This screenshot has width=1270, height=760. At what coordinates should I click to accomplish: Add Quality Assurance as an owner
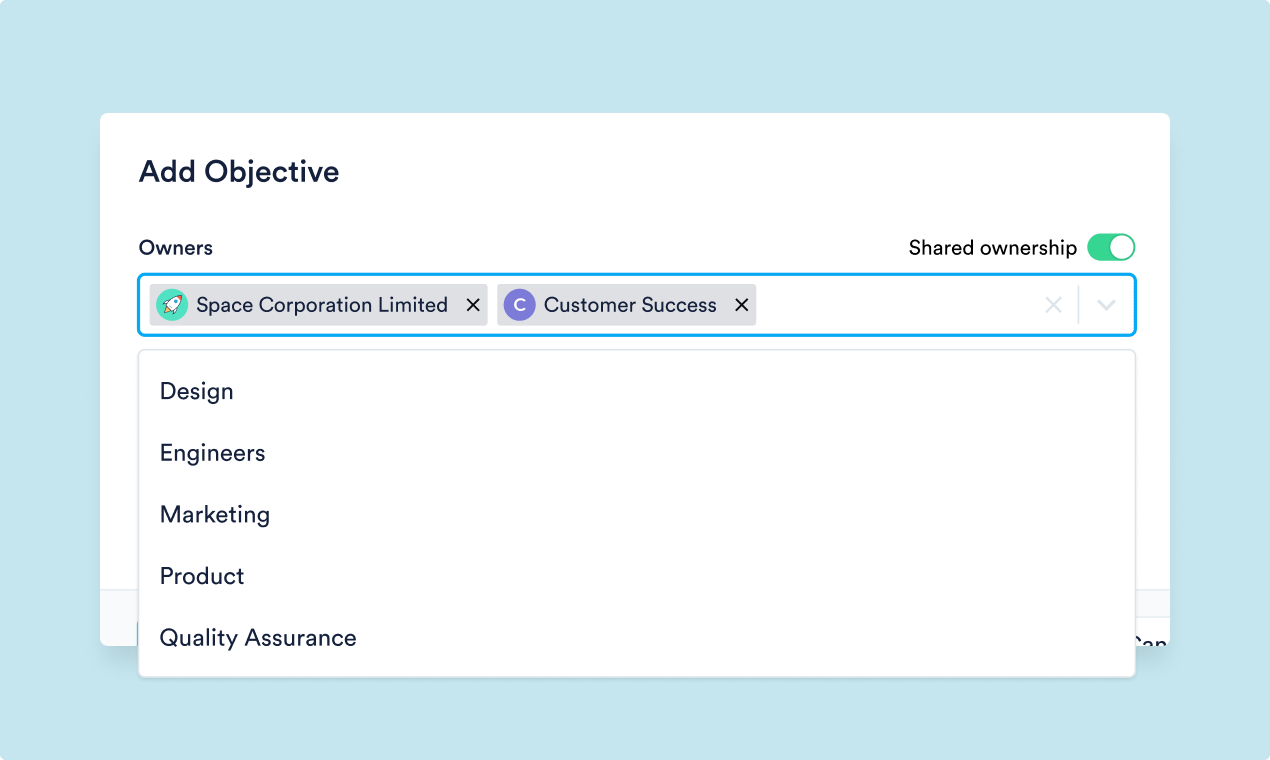[x=257, y=638]
